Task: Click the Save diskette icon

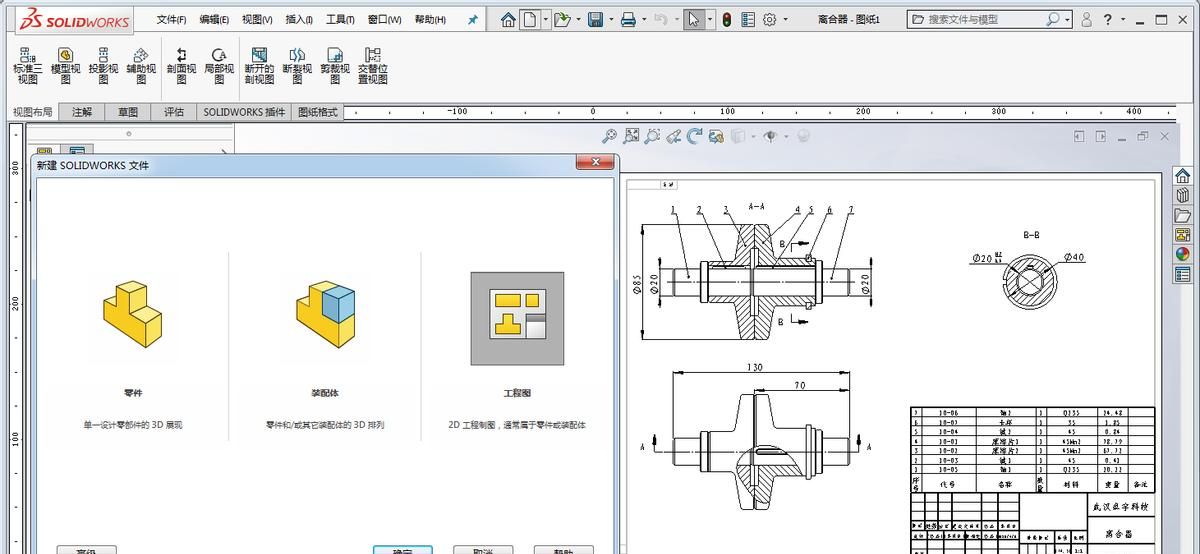Action: pos(595,19)
